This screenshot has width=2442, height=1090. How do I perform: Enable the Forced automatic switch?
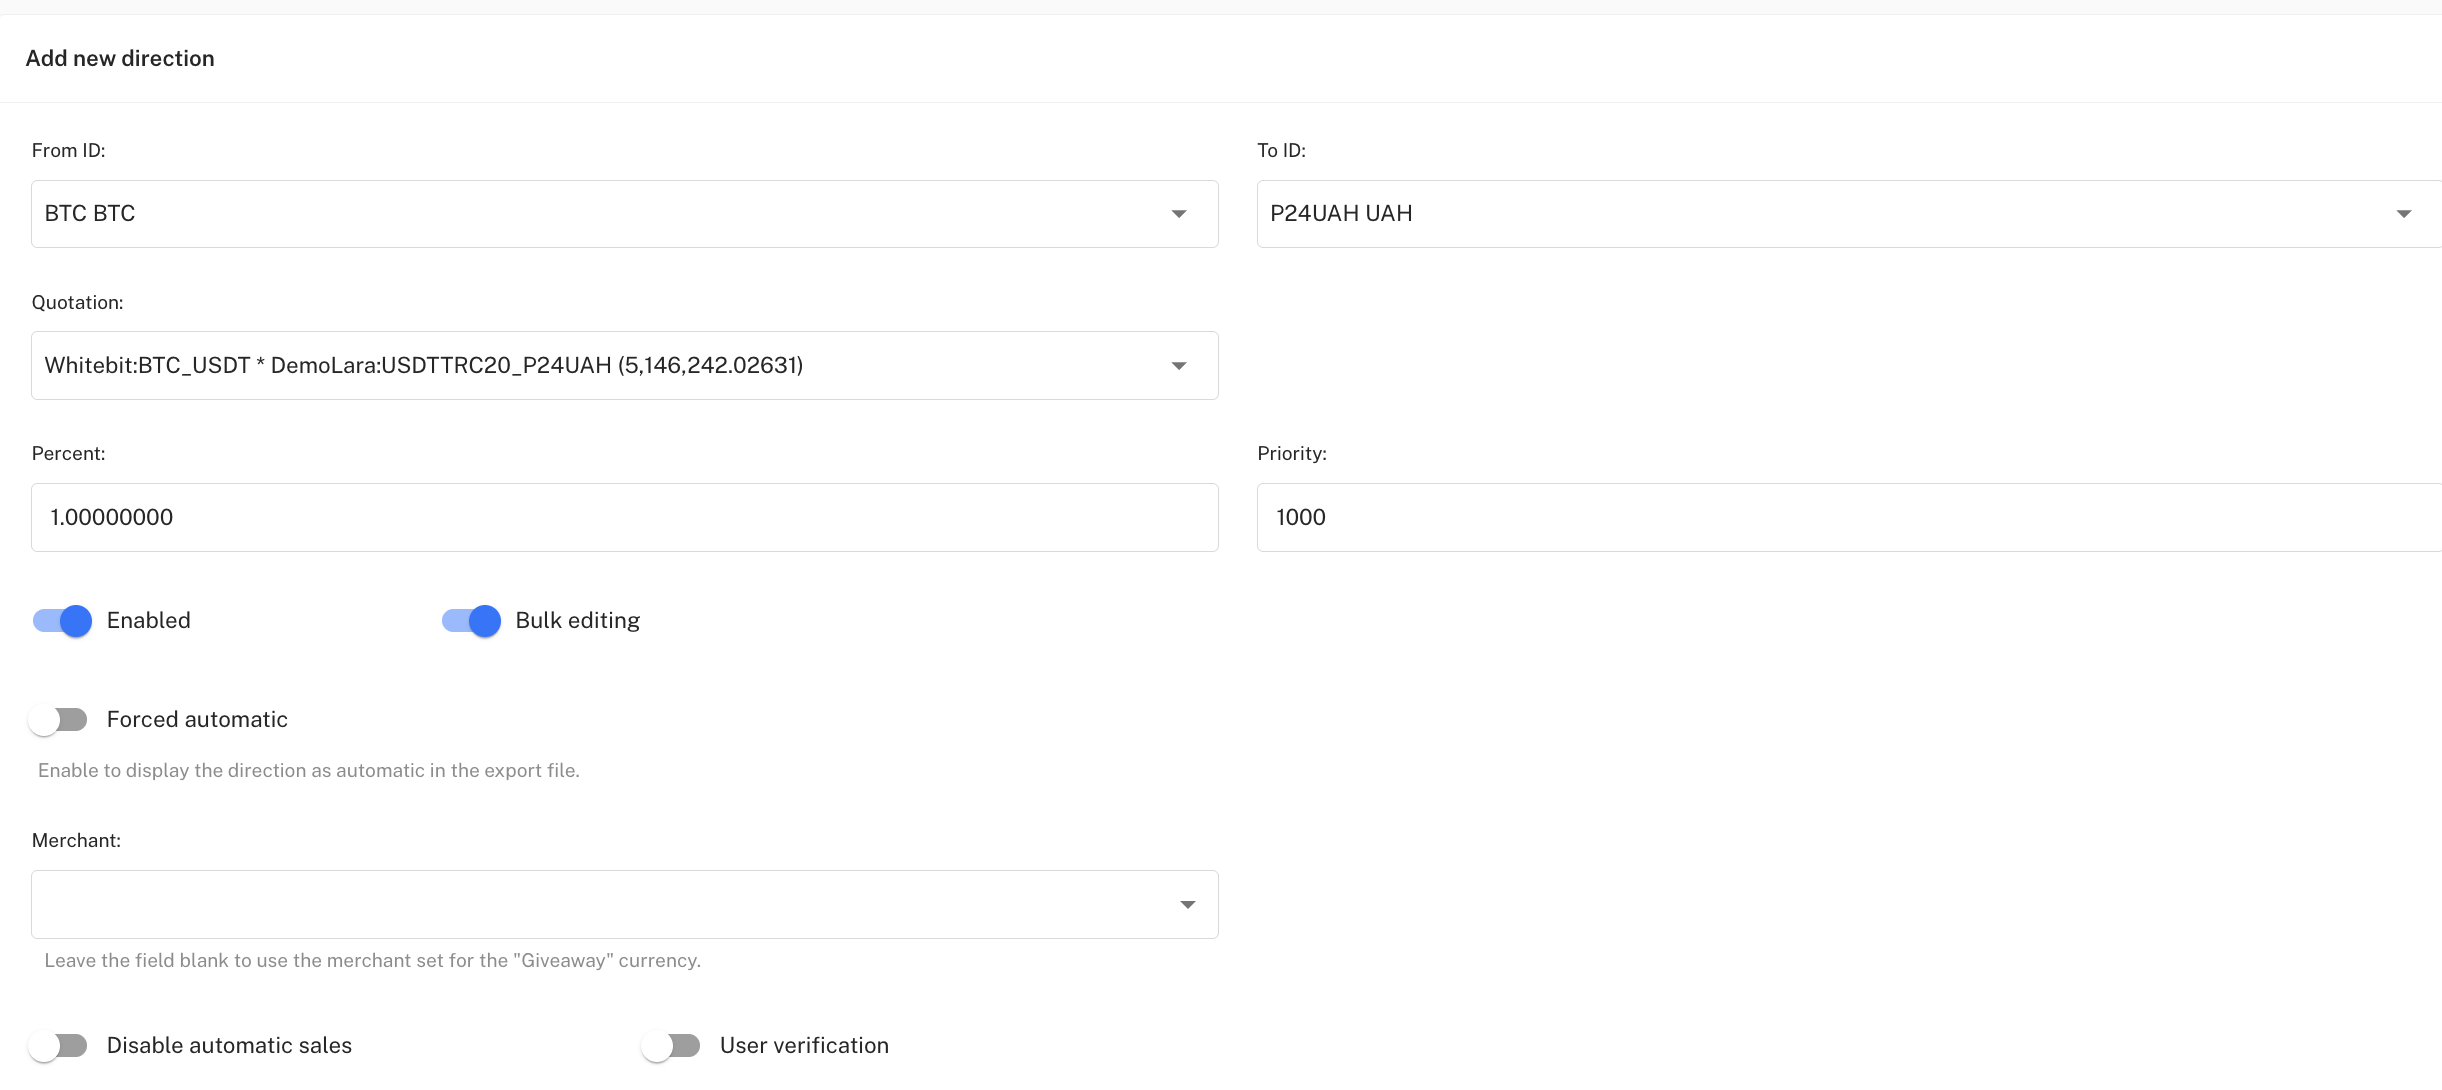point(58,720)
